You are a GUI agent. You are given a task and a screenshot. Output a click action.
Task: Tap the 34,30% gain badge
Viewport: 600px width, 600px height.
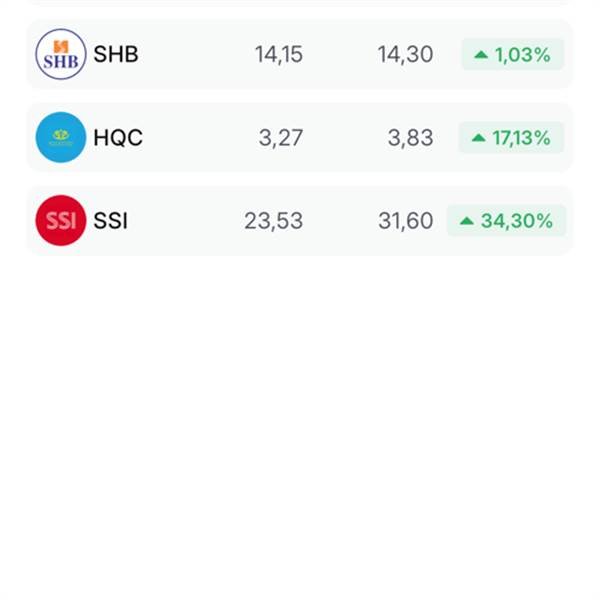click(506, 221)
